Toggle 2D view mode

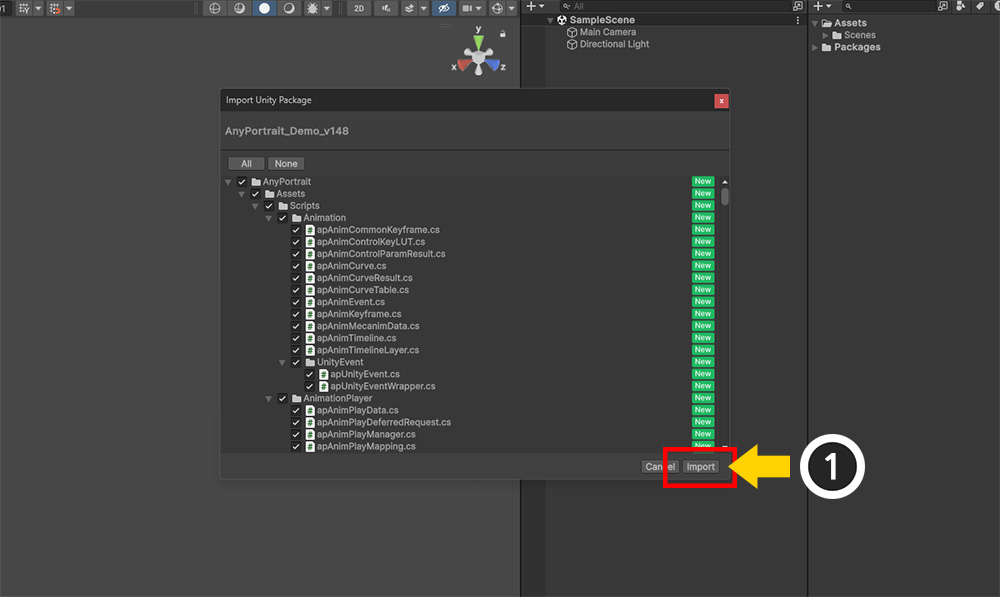[359, 8]
